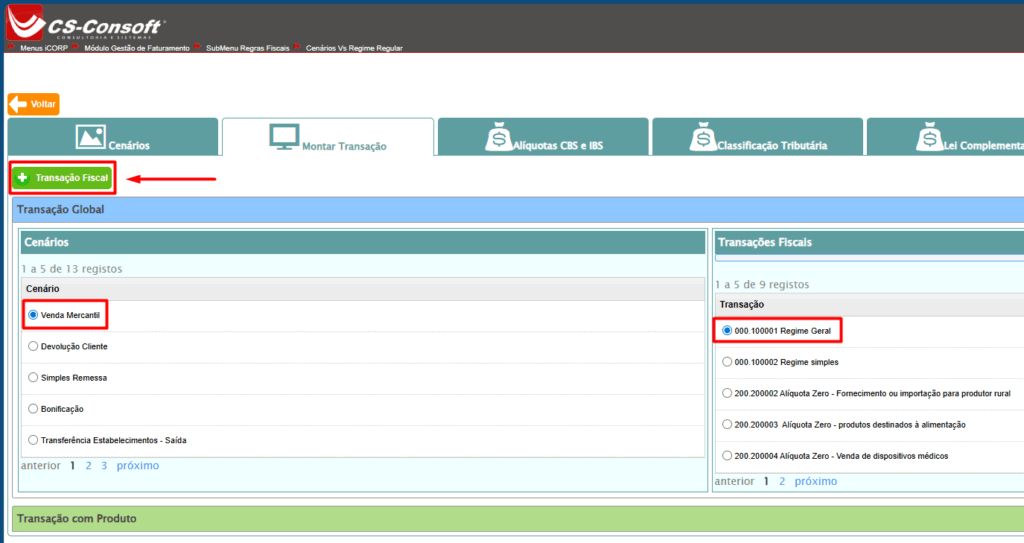The height and width of the screenshot is (543, 1024).
Task: Select 200.200004 Venda de dispositivos médicos option
Action: [x=727, y=455]
